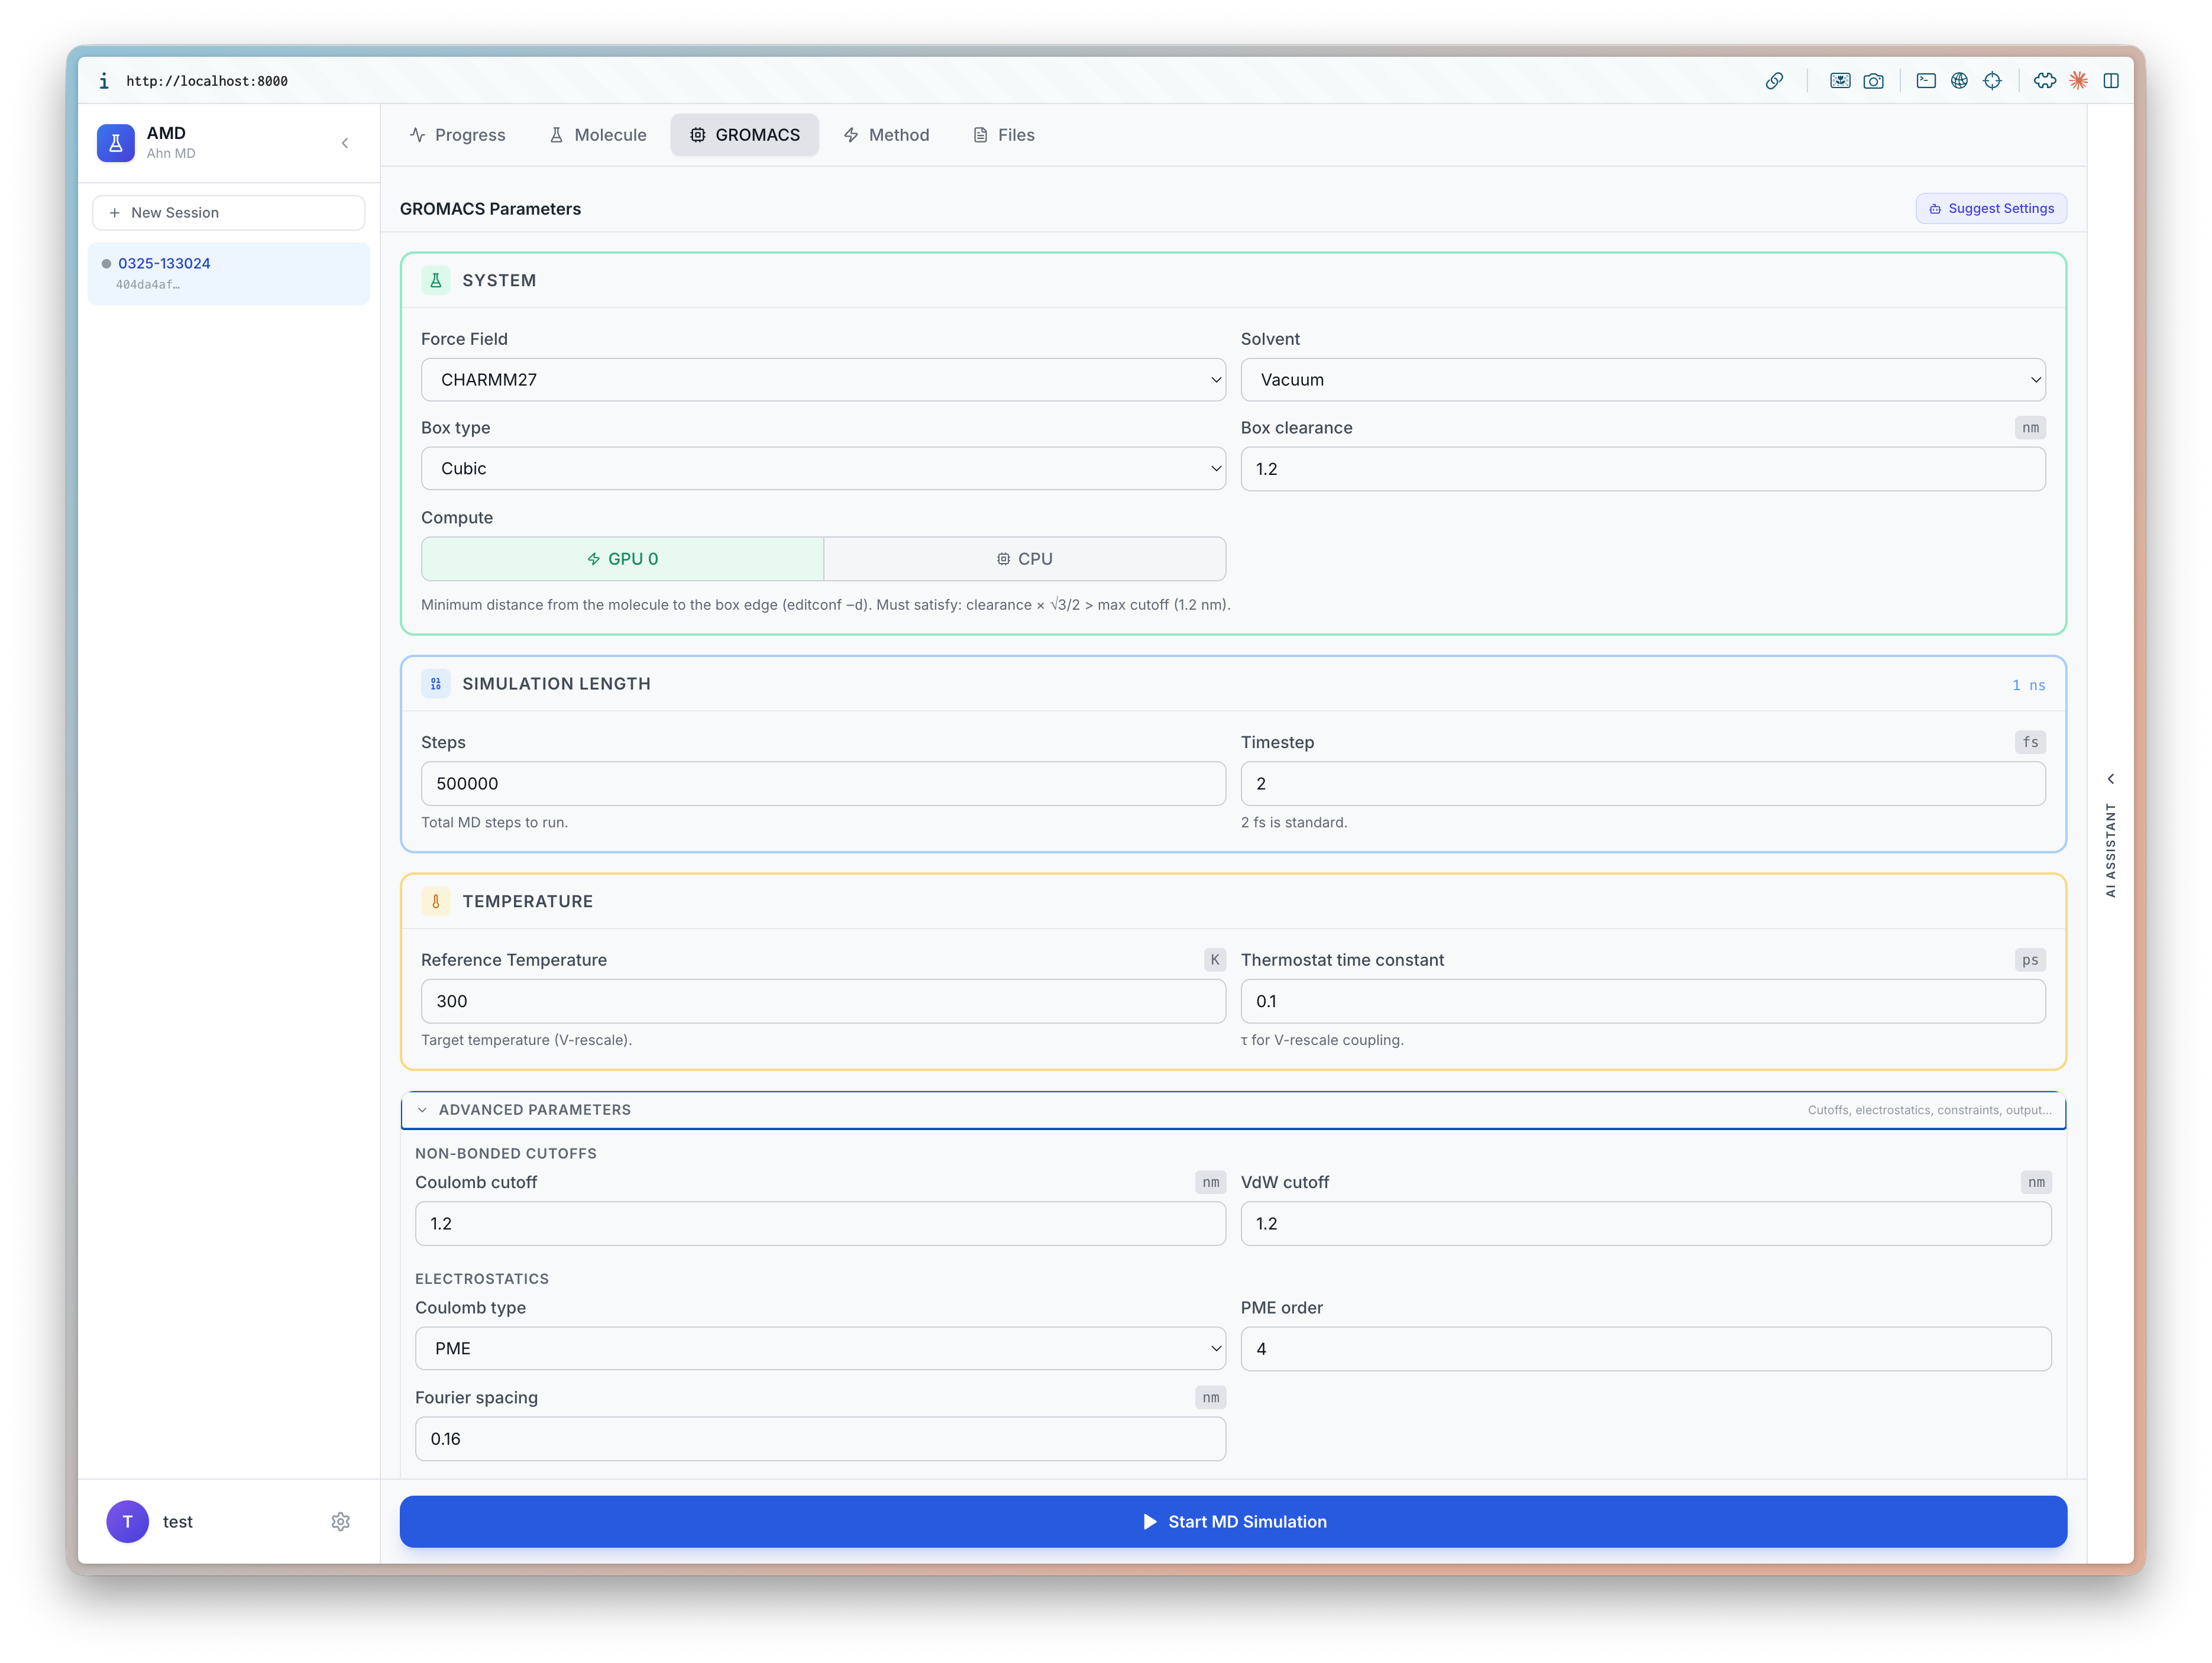Select the crosshair element picker icon

click(1992, 81)
